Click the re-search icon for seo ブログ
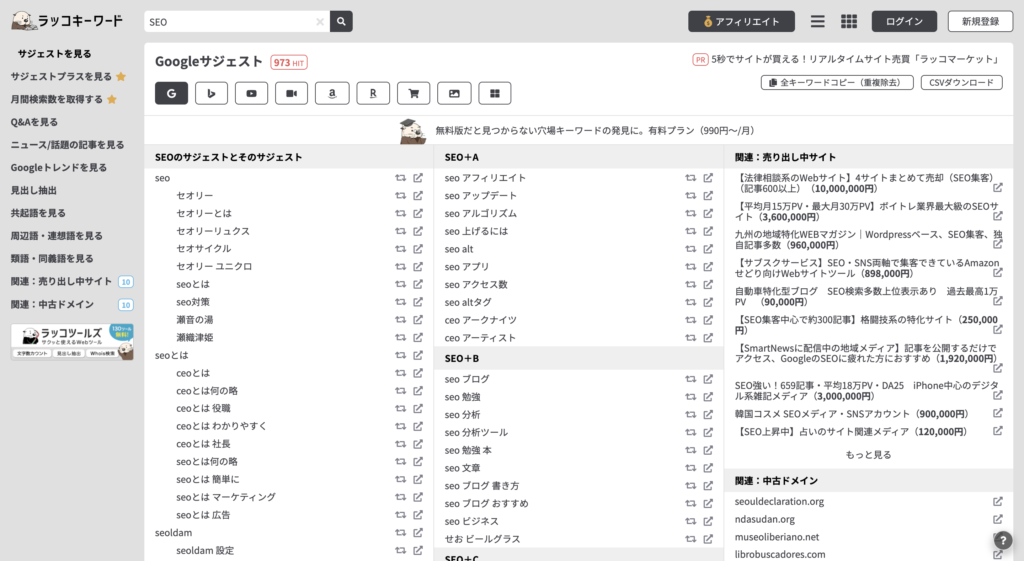The image size is (1024, 561). [690, 379]
